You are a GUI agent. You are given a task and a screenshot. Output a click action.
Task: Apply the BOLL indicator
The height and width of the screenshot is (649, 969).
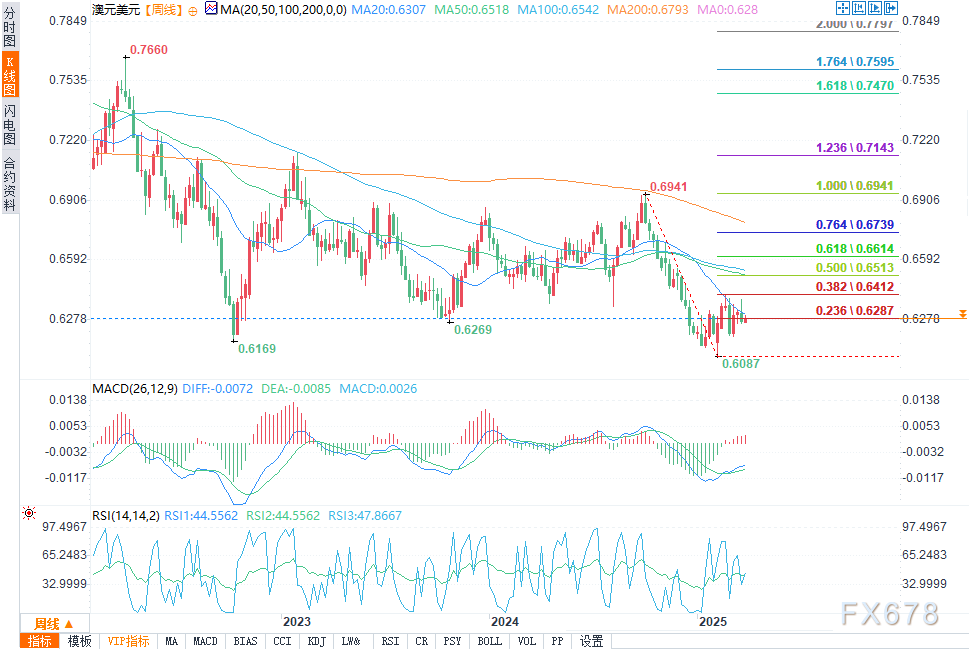pyautogui.click(x=489, y=641)
